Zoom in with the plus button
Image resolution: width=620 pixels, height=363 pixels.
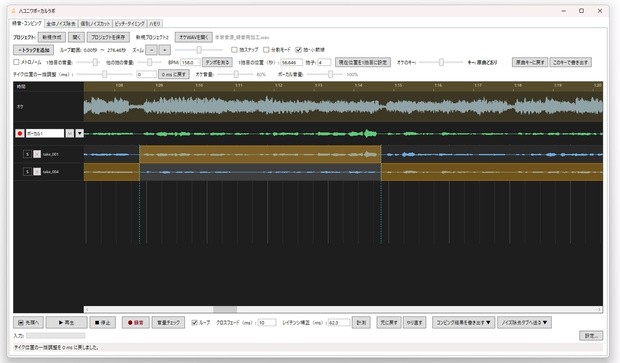click(164, 50)
